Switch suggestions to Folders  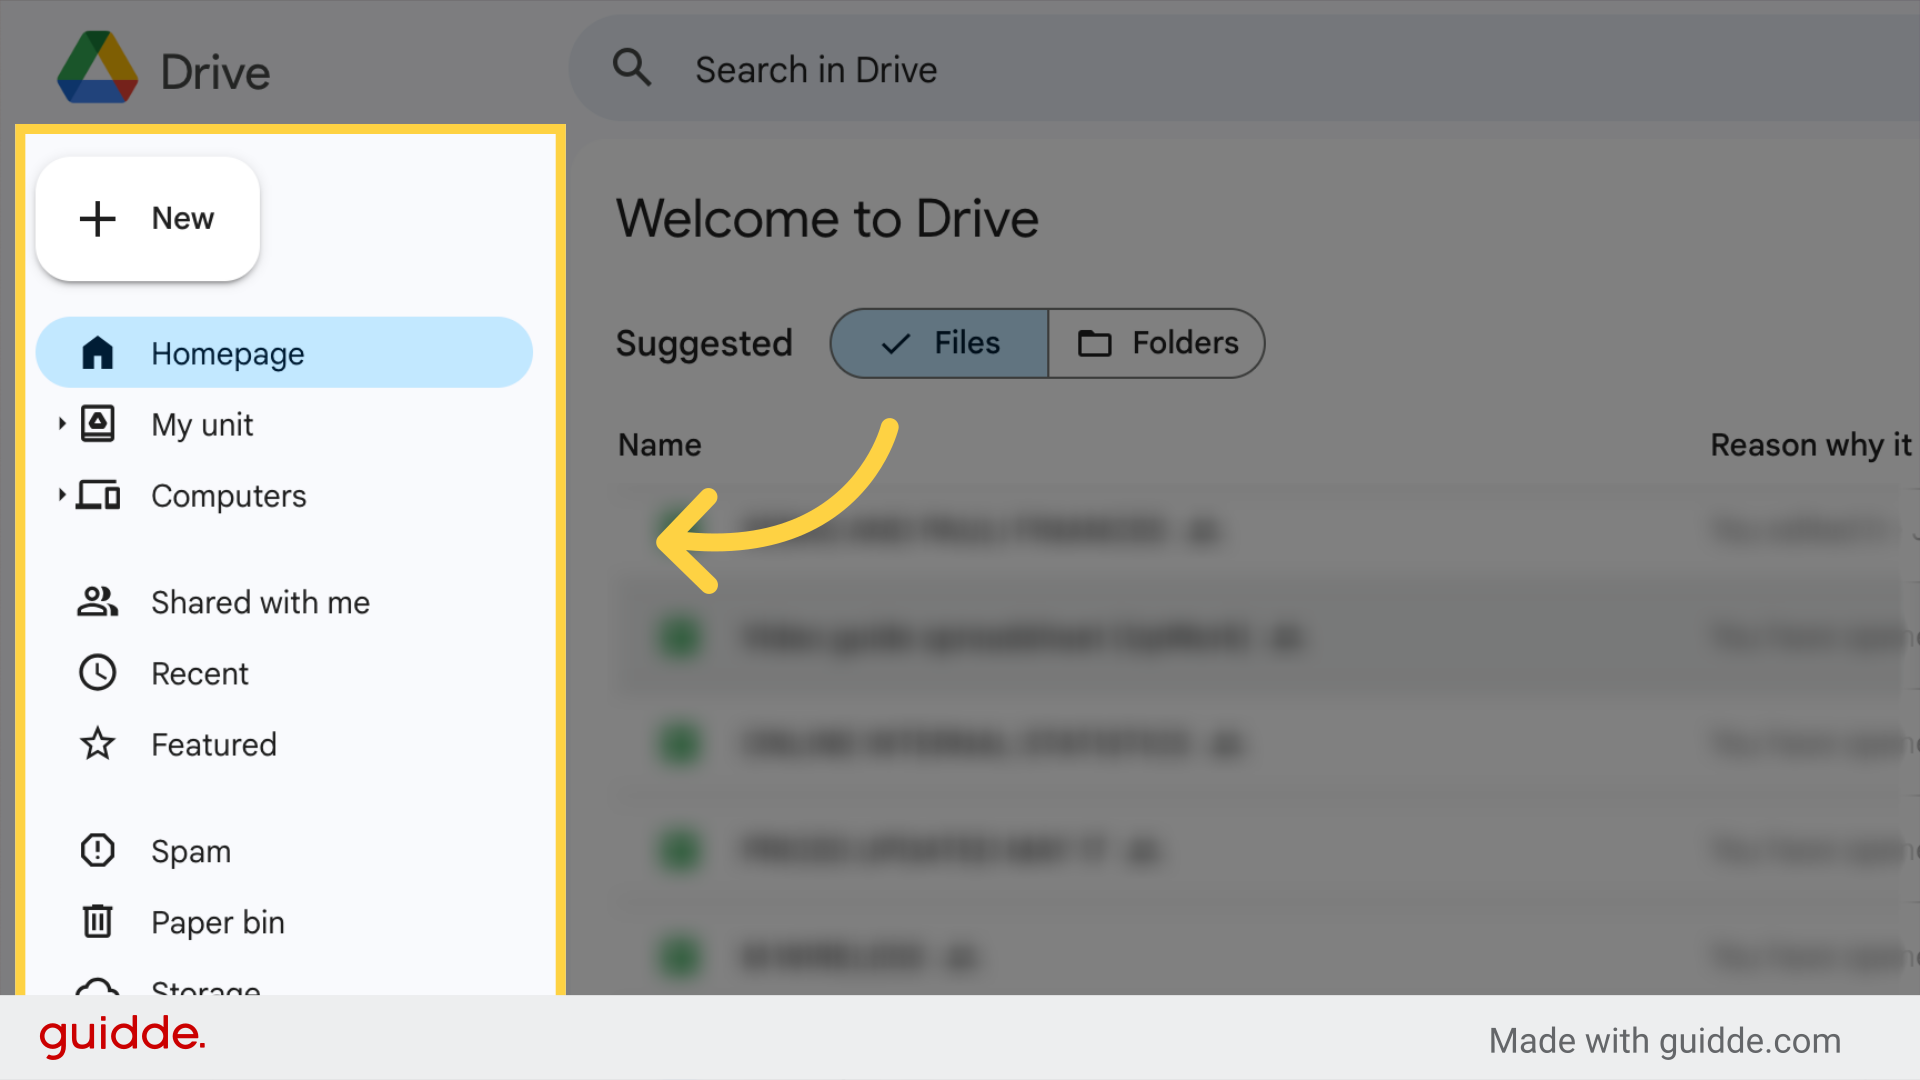click(1157, 343)
